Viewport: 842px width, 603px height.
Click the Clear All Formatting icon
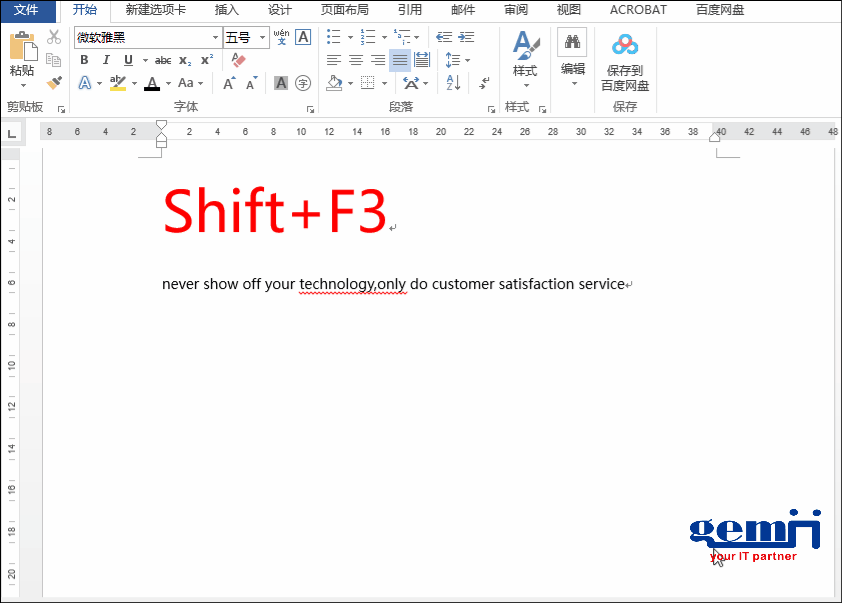238,59
